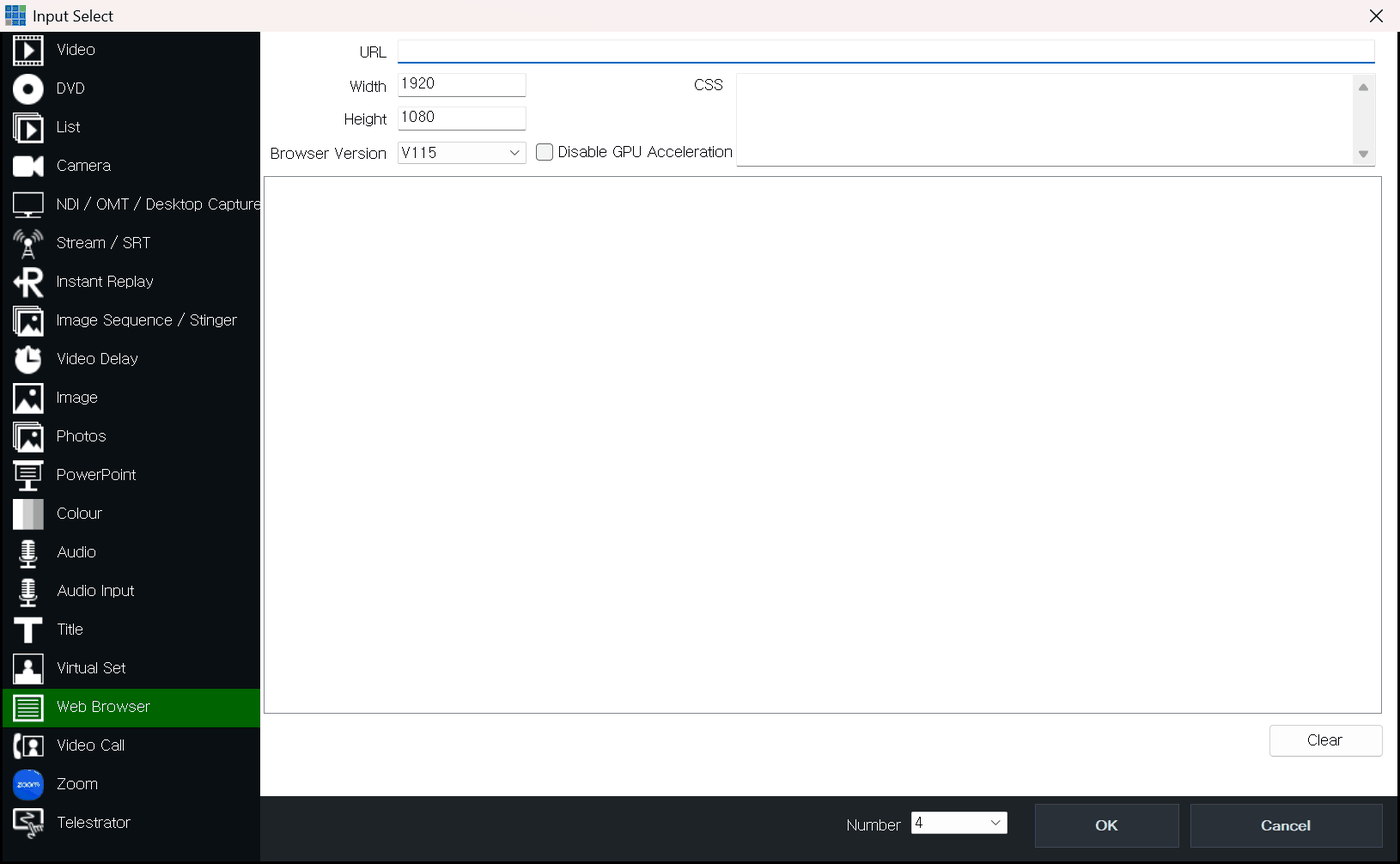The width and height of the screenshot is (1400, 864).
Task: Pick the Camera input icon
Action: (x=28, y=166)
